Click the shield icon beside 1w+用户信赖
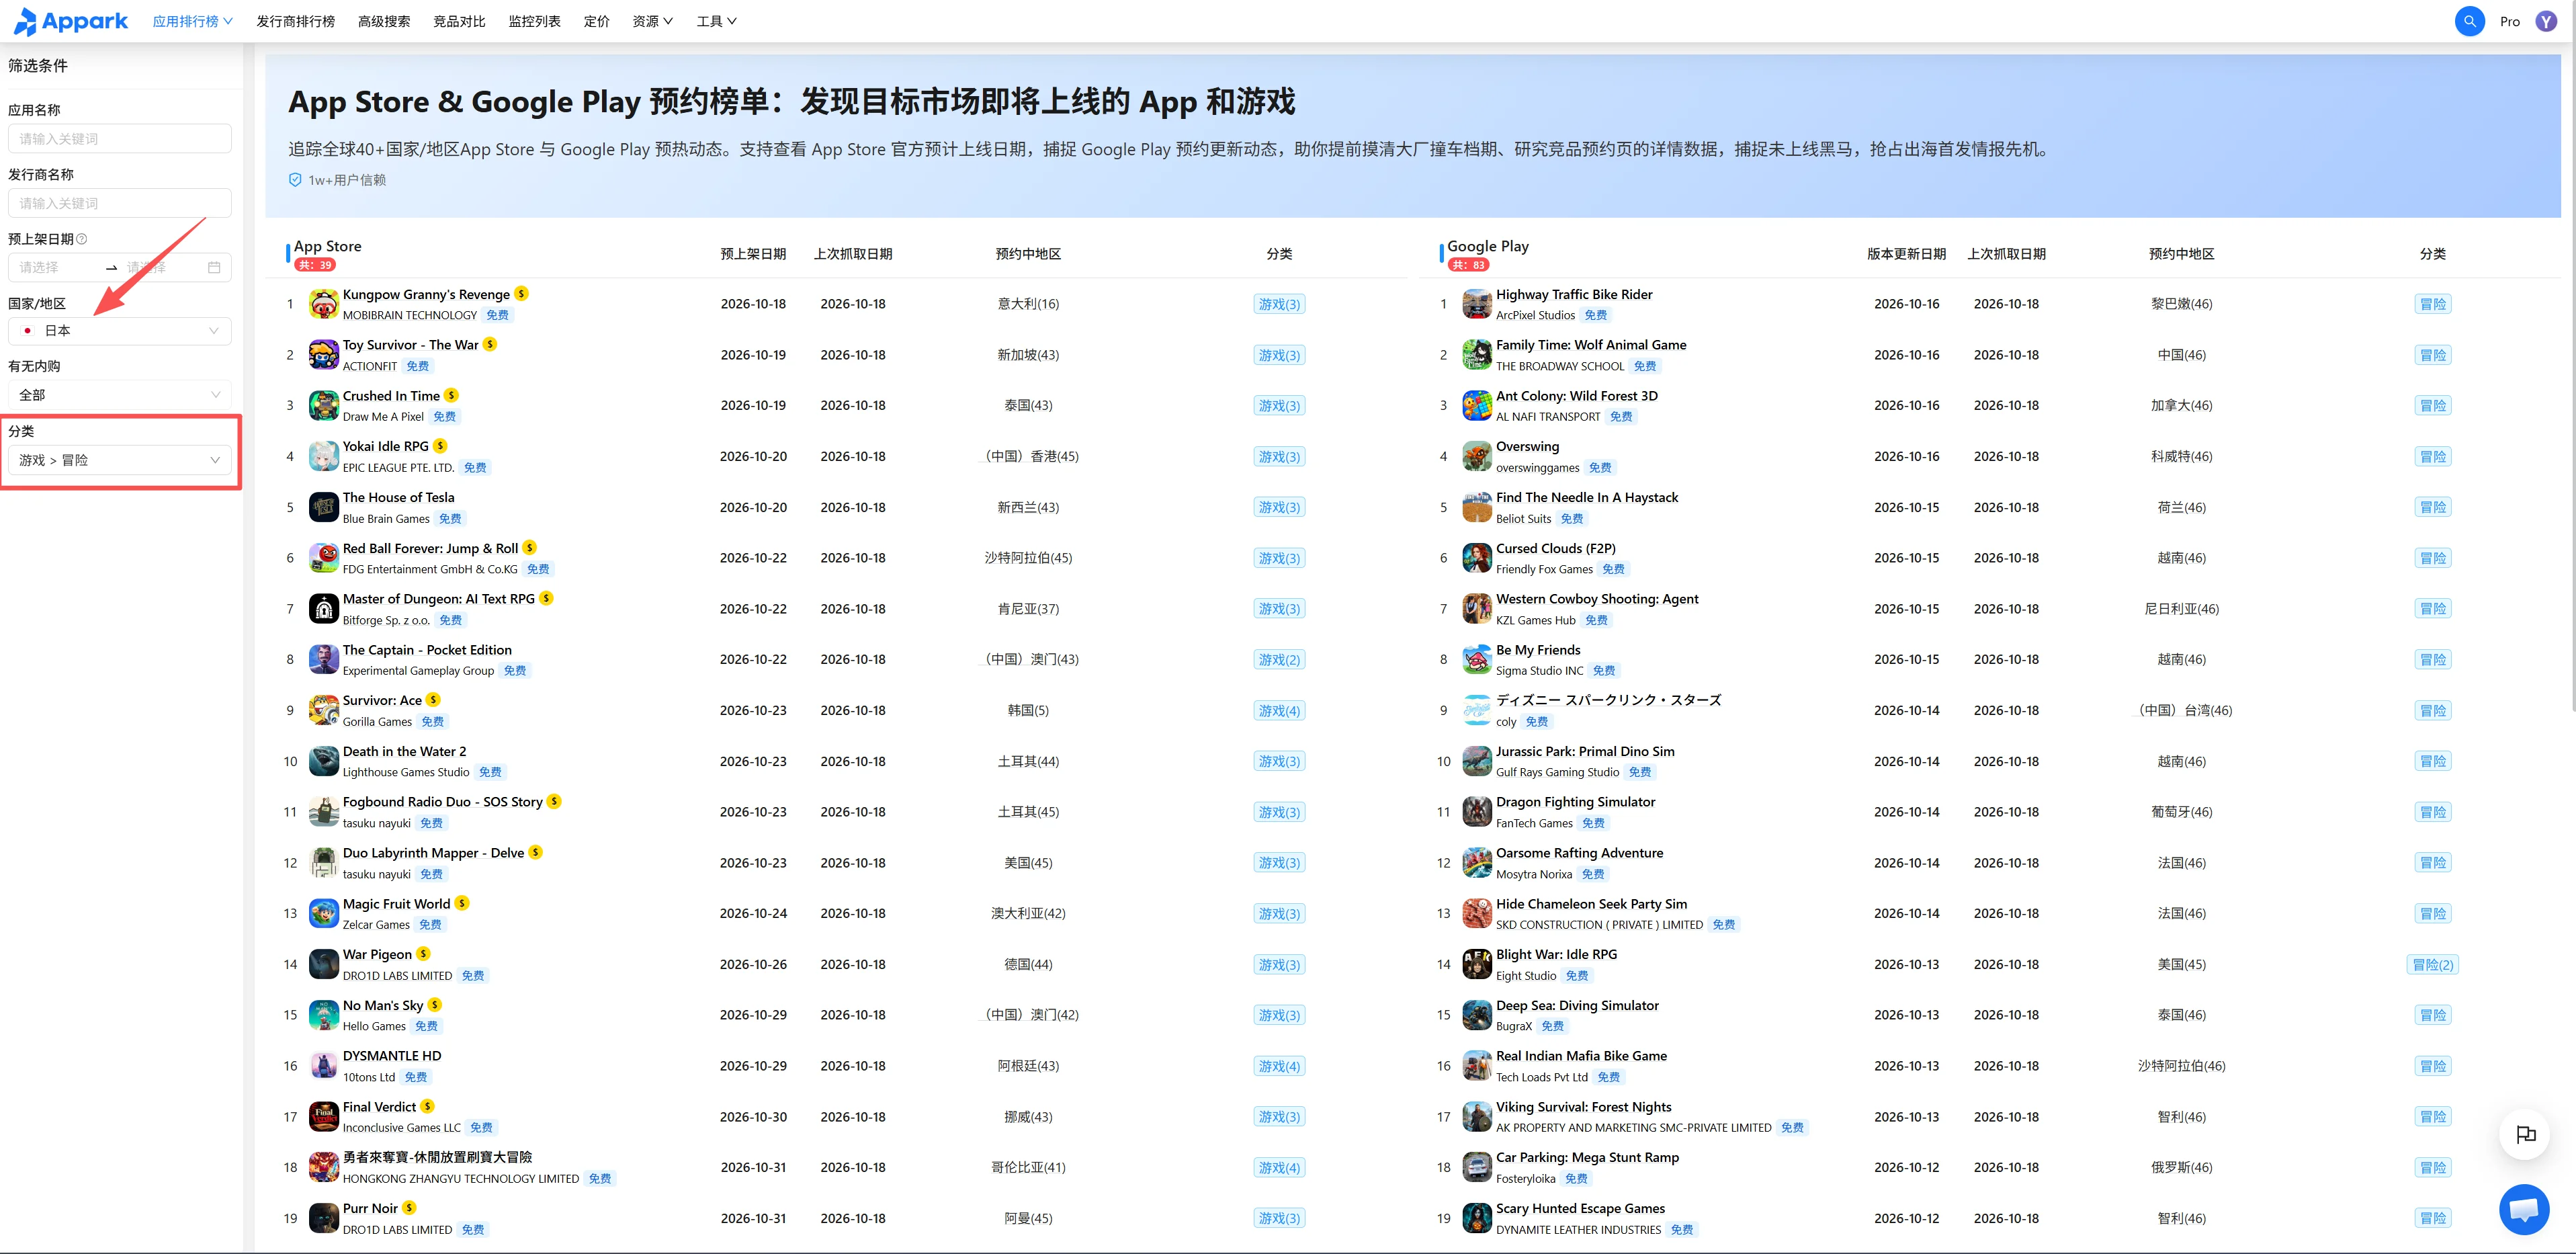This screenshot has height=1254, width=2576. tap(295, 180)
